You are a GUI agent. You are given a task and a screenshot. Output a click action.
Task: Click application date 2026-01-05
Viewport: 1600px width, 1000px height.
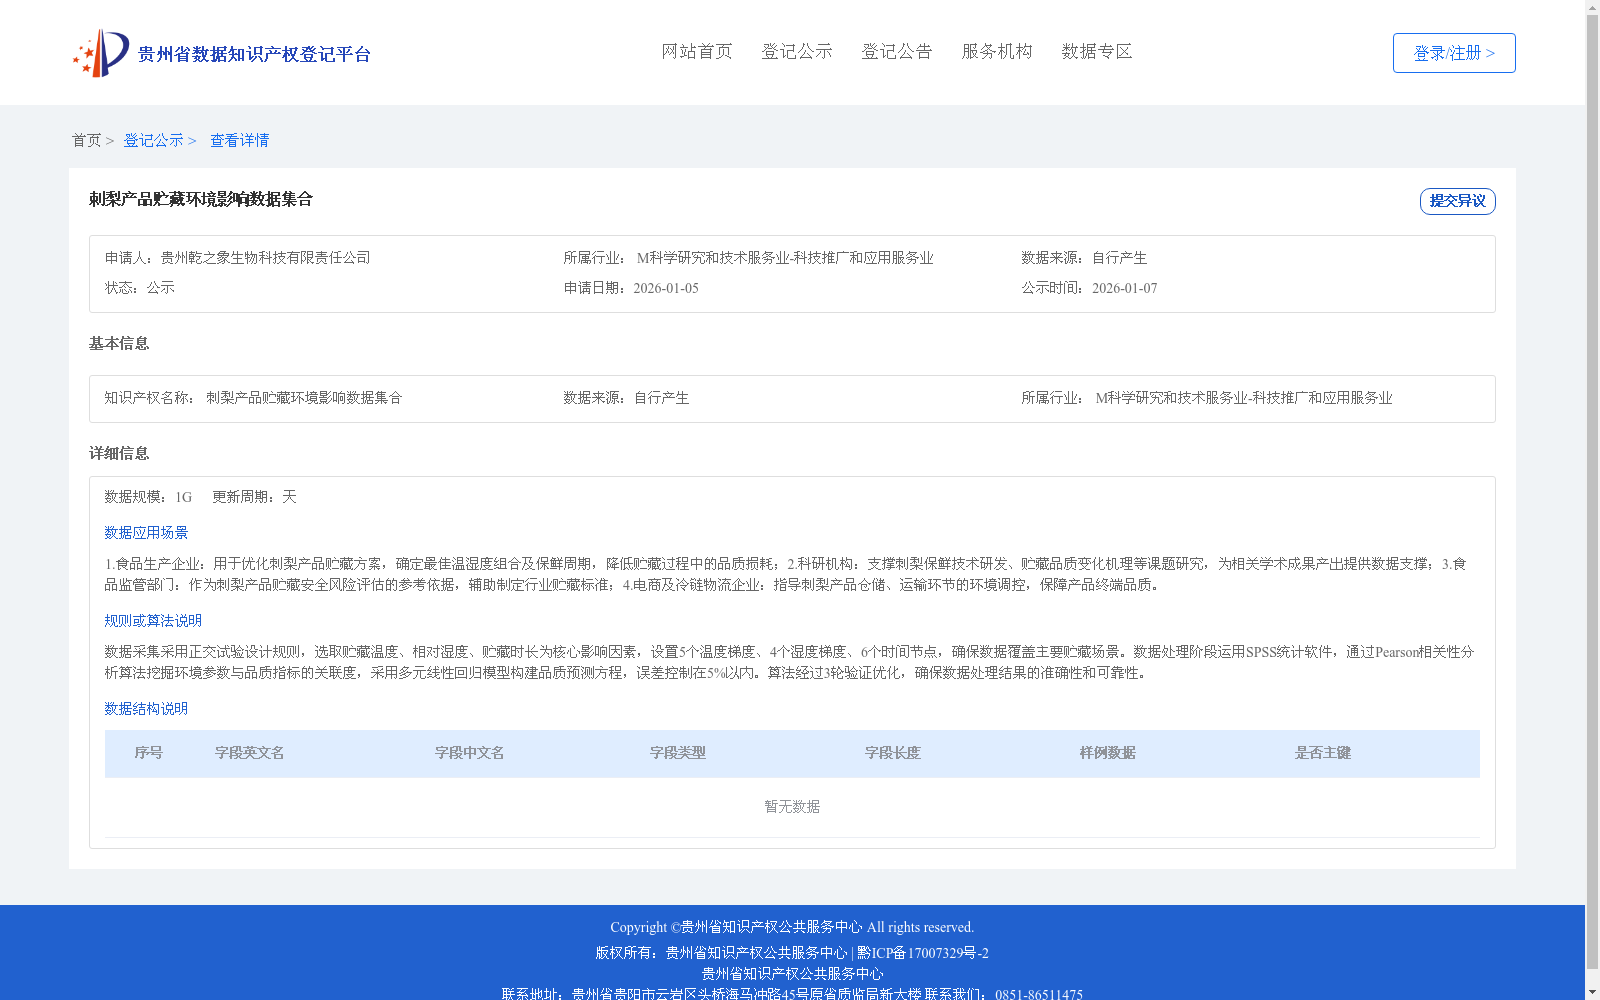[666, 288]
